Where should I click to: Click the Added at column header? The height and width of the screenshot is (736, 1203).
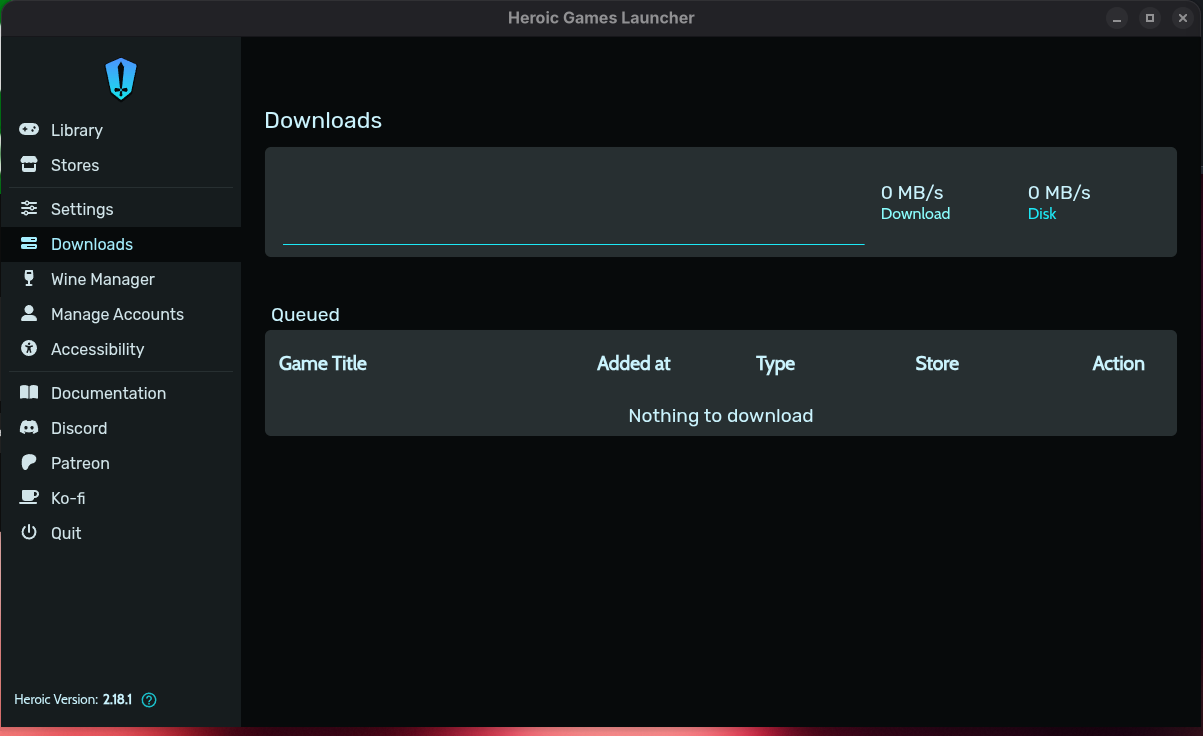point(634,364)
